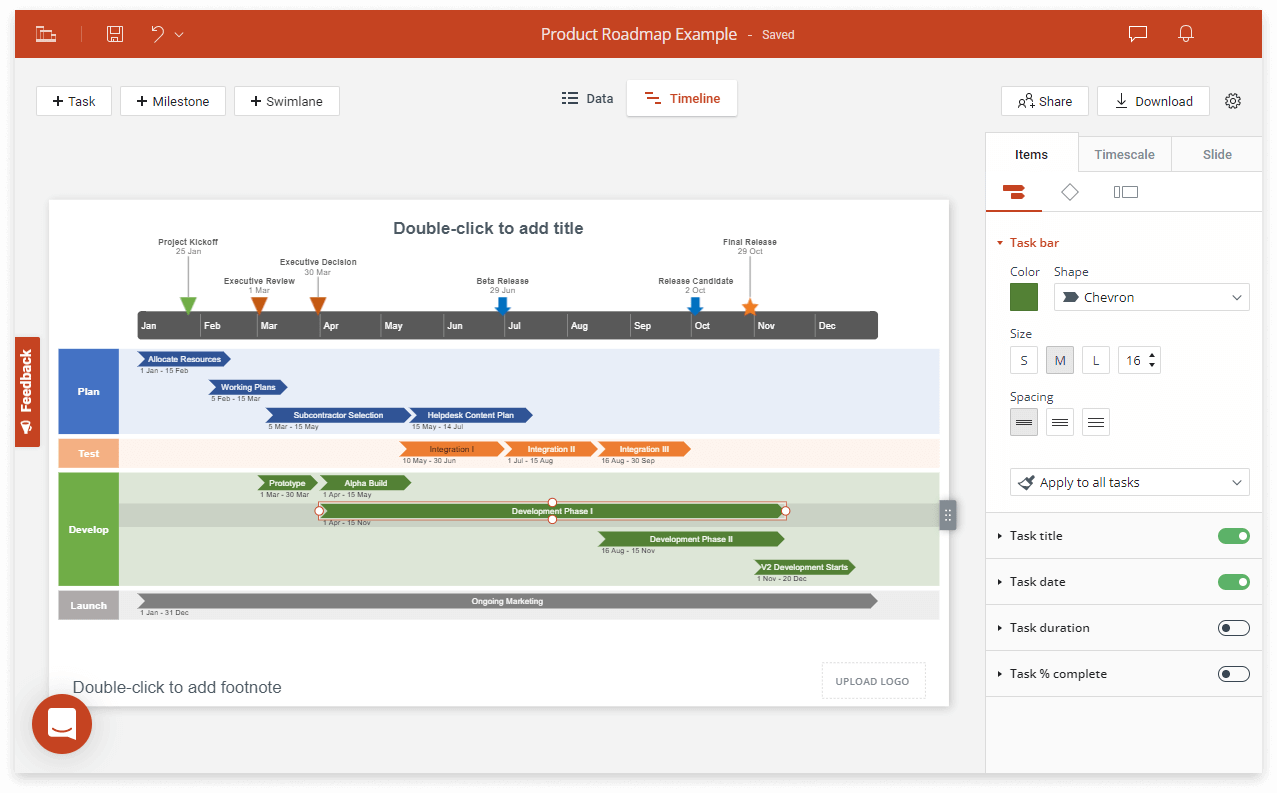This screenshot has width=1277, height=793.
Task: Select the milestone diamond icon in Items panel
Action: pos(1070,191)
